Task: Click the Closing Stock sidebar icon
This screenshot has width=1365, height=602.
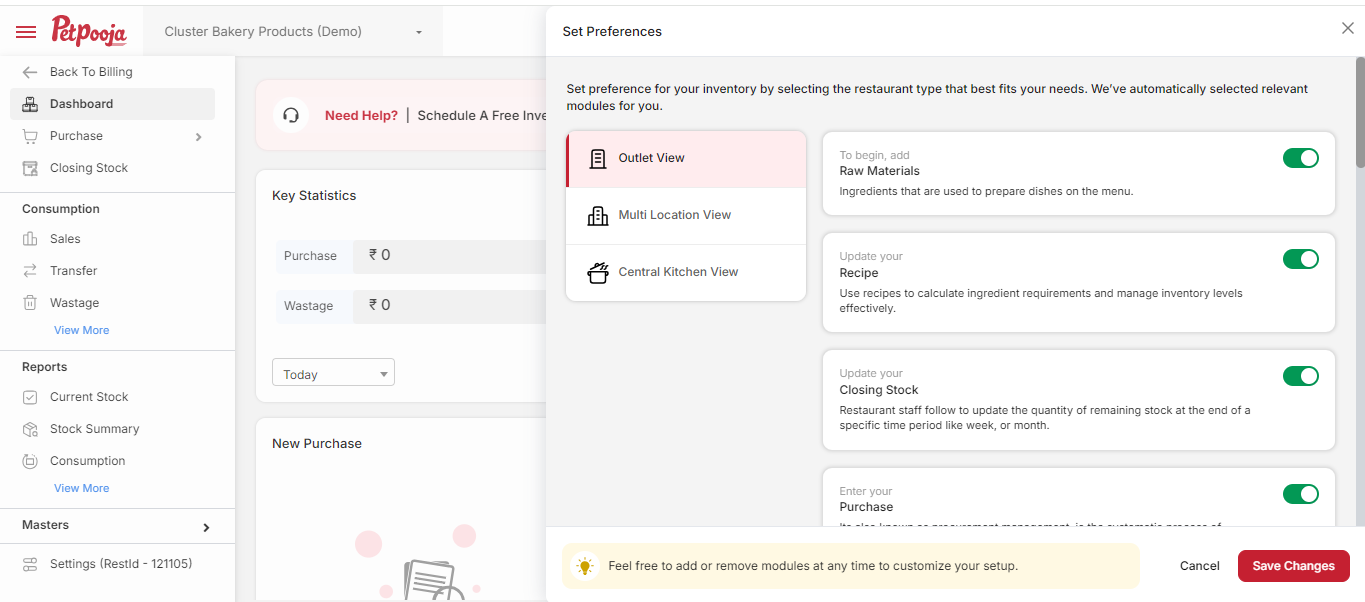Action: 30,168
